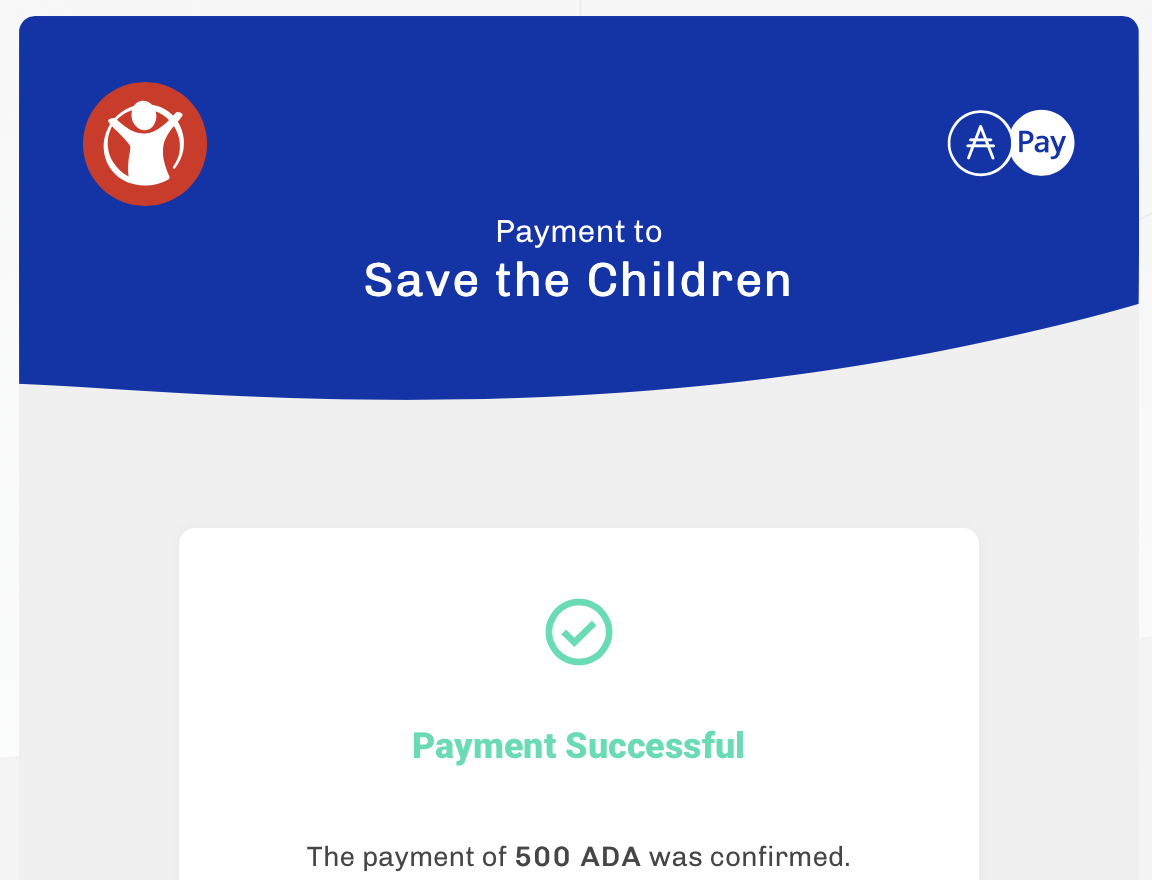Click the Cardano ADA symbol circle
The width and height of the screenshot is (1152, 880).
point(980,143)
